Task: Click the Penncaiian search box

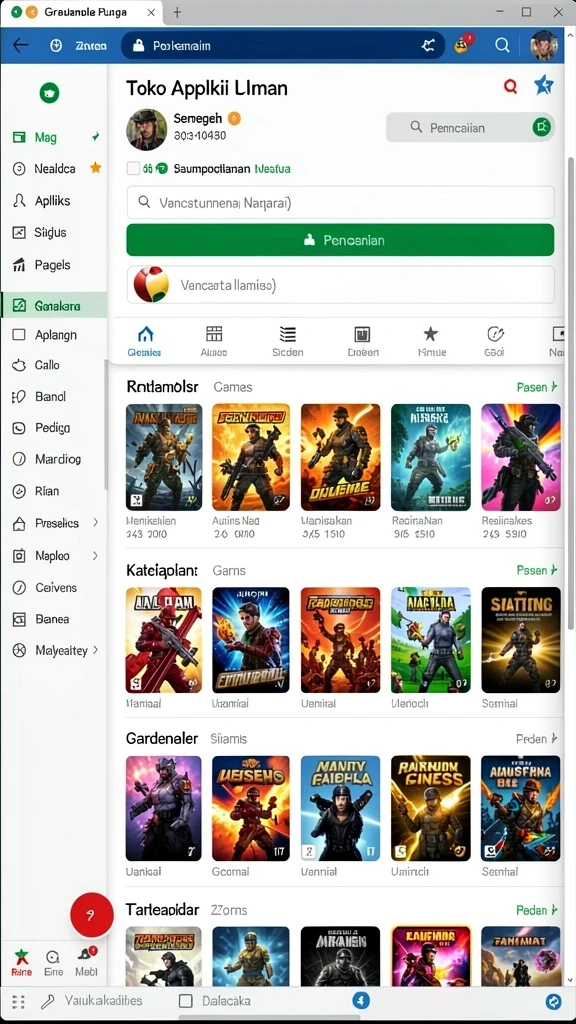Action: [x=470, y=127]
